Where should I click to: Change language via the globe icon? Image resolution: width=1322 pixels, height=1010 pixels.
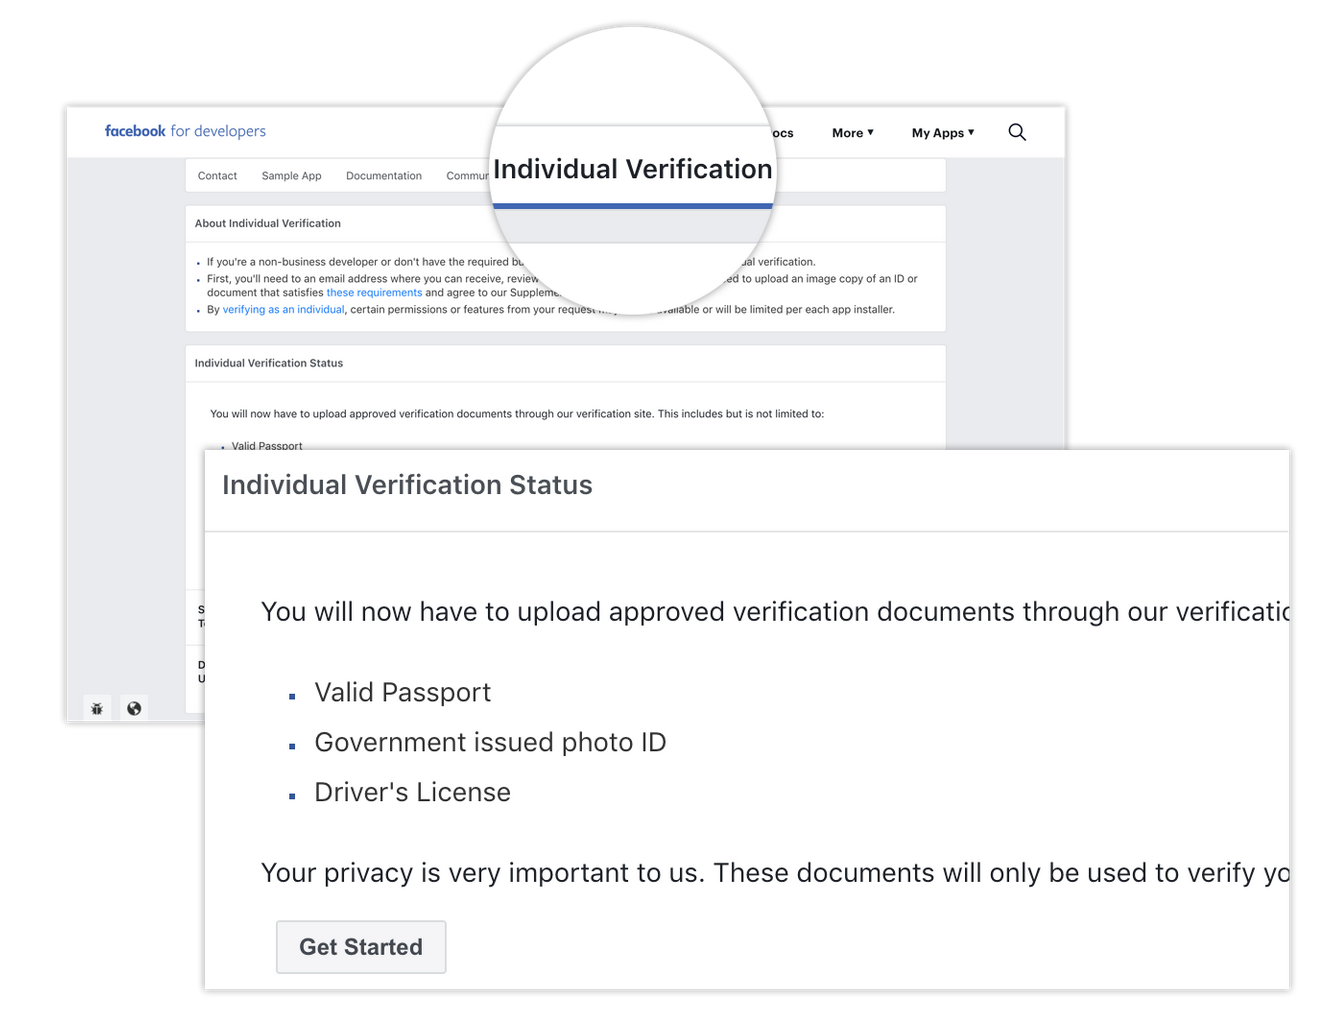pyautogui.click(x=134, y=708)
